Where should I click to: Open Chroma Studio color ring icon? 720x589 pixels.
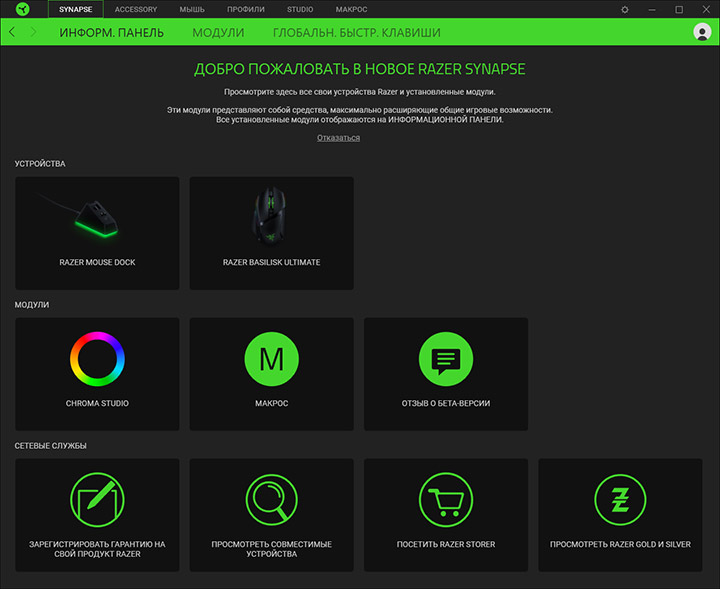[x=97, y=359]
